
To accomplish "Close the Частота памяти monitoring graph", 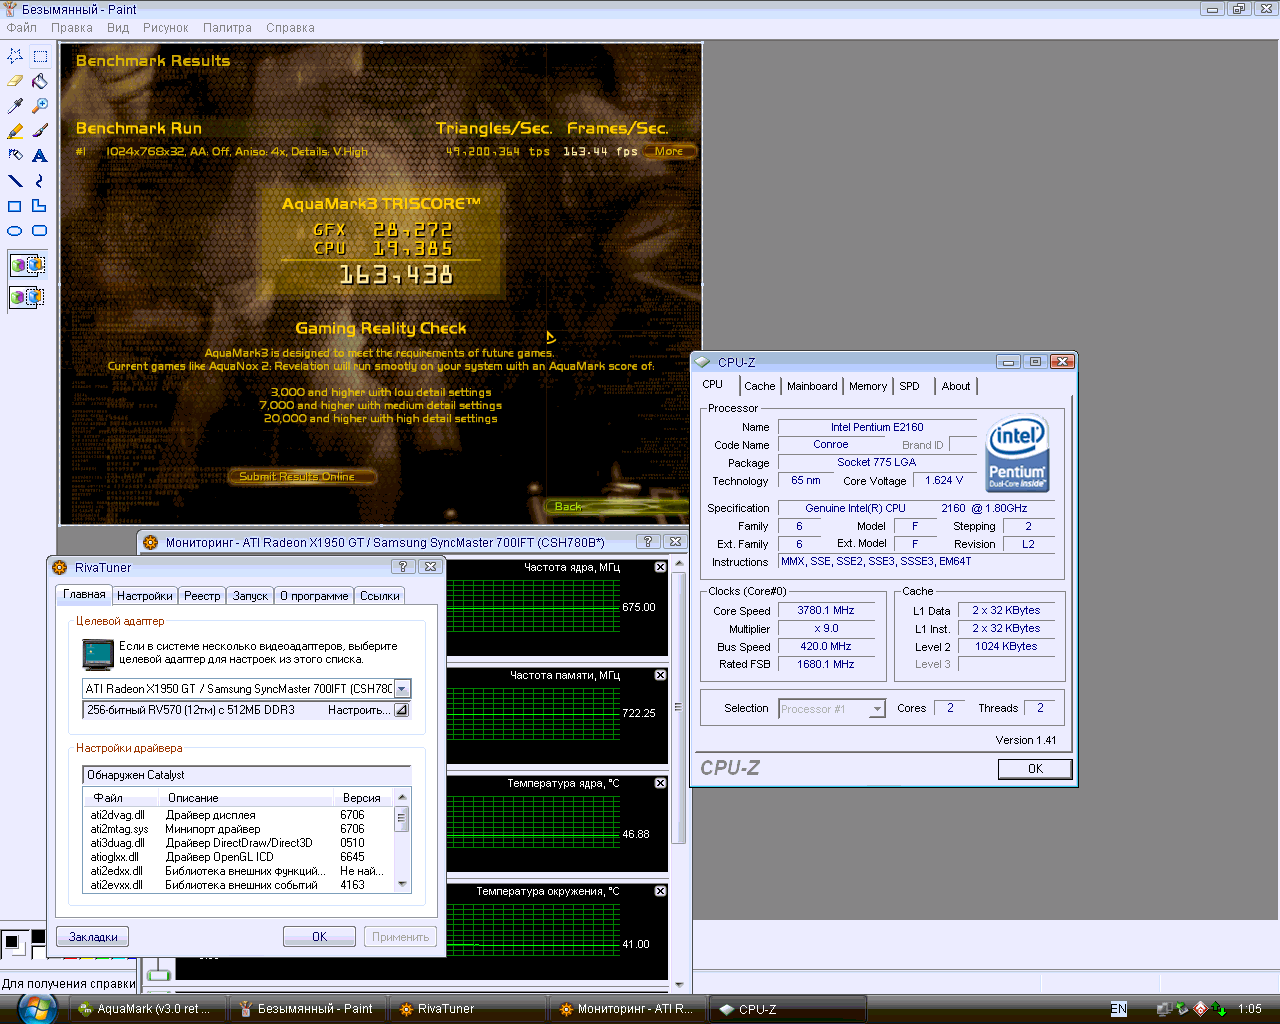I will tap(660, 675).
